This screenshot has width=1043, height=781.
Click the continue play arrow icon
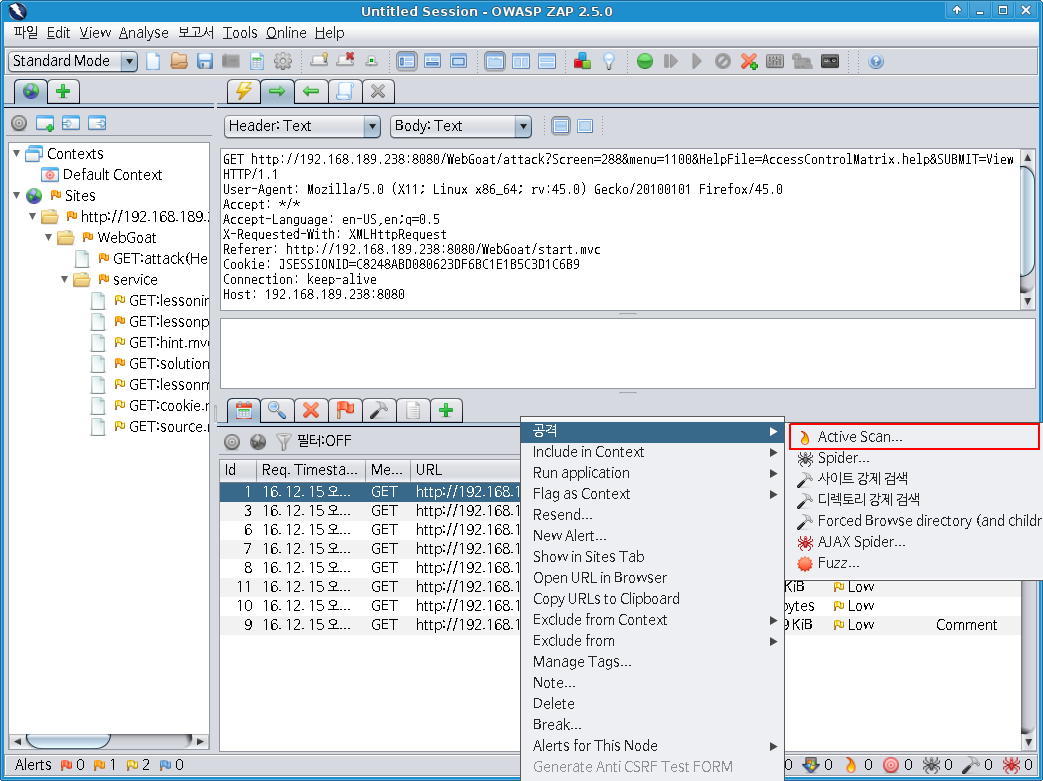[x=696, y=61]
